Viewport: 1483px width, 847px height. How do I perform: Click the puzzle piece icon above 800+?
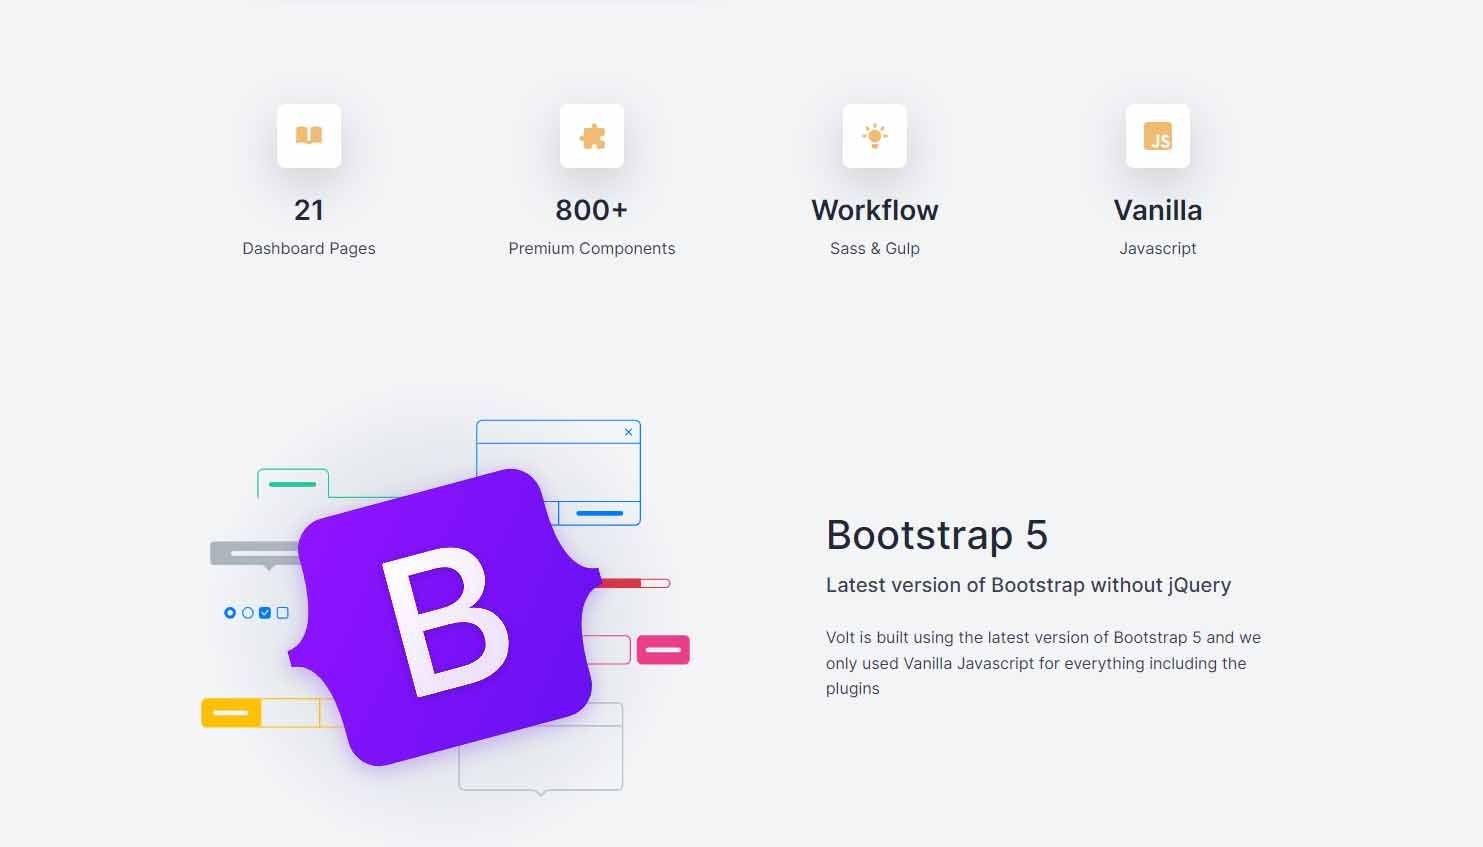592,136
